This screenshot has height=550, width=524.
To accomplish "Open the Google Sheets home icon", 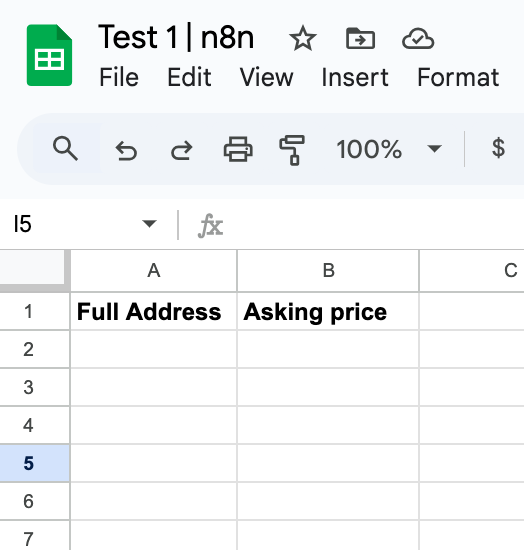I will pos(49,55).
